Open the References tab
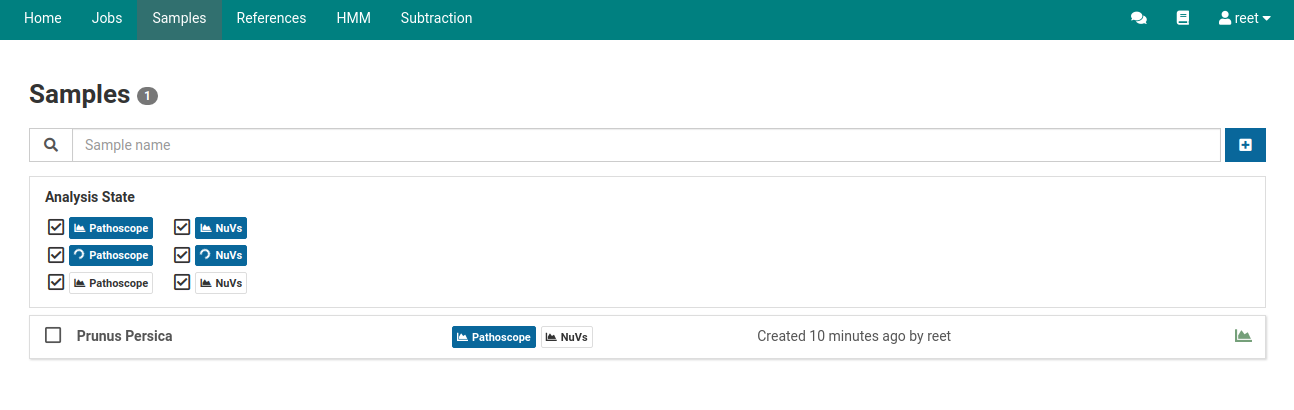Viewport: 1294px width, 410px height. (x=271, y=18)
